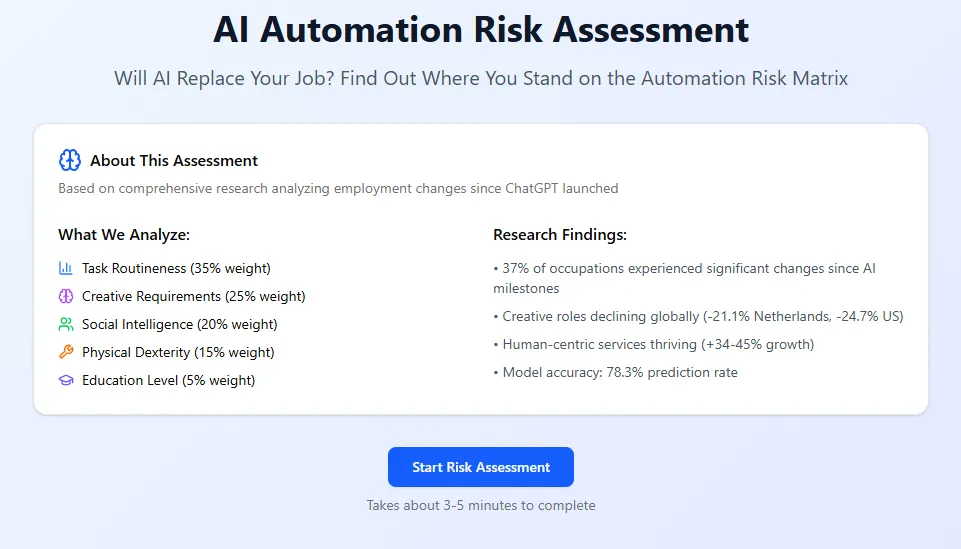Click the 'AI Automation Risk Assessment' page title

[x=480, y=30]
